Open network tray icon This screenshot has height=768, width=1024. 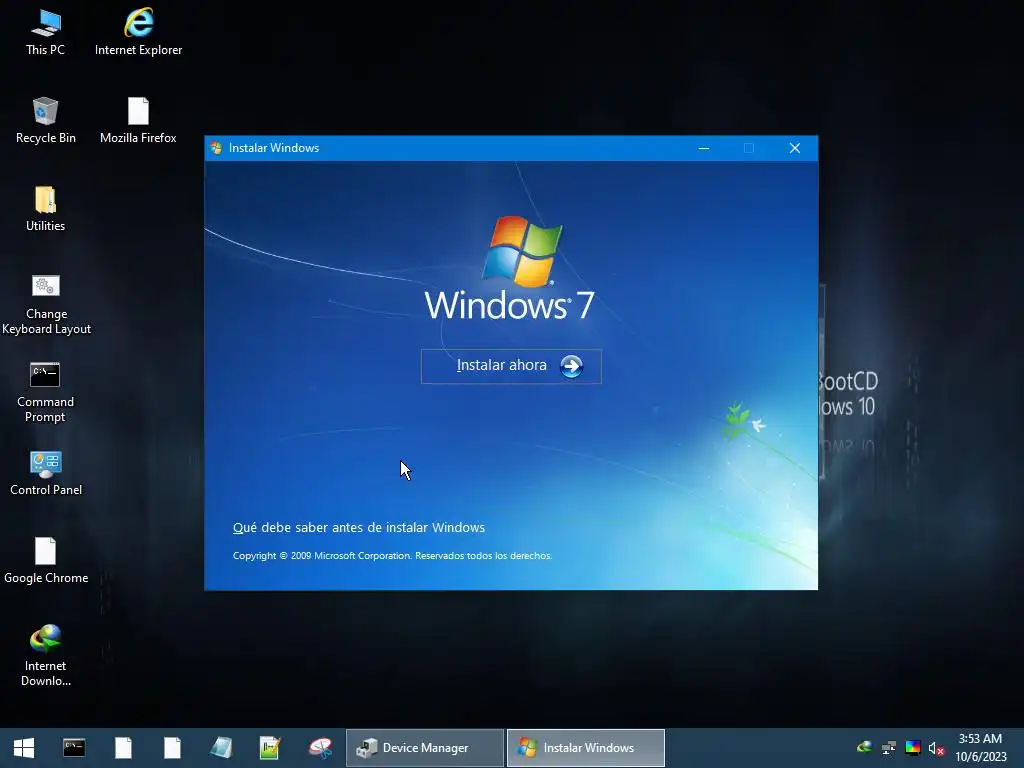[889, 748]
